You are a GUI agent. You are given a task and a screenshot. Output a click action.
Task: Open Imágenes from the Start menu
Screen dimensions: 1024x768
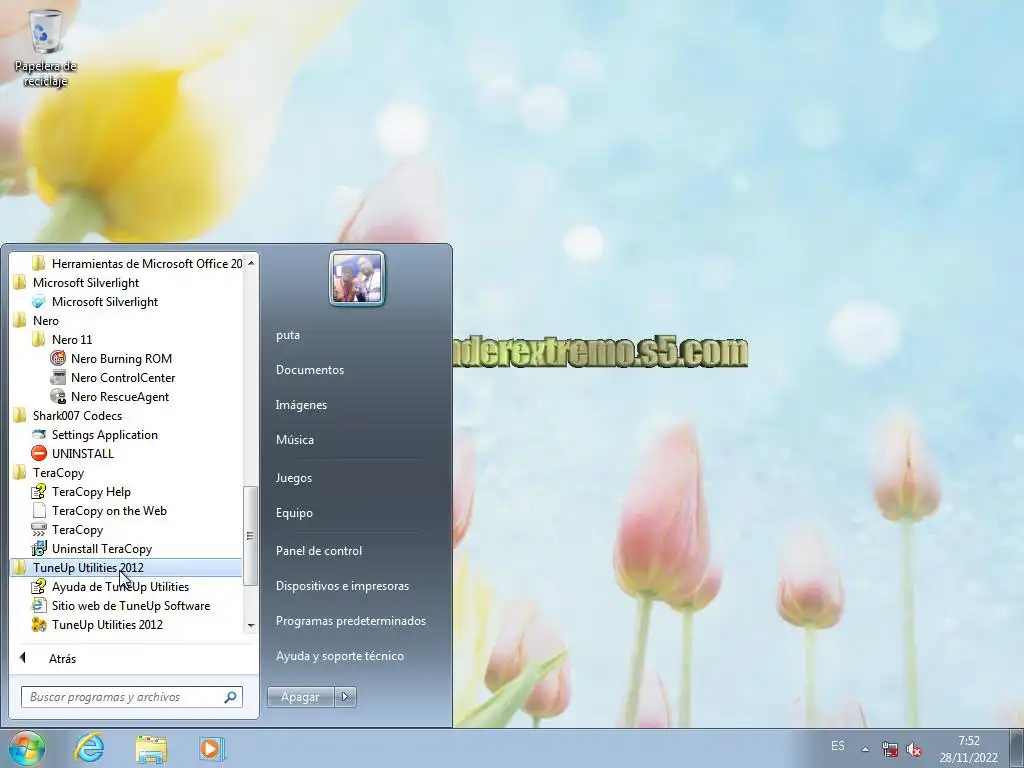301,405
